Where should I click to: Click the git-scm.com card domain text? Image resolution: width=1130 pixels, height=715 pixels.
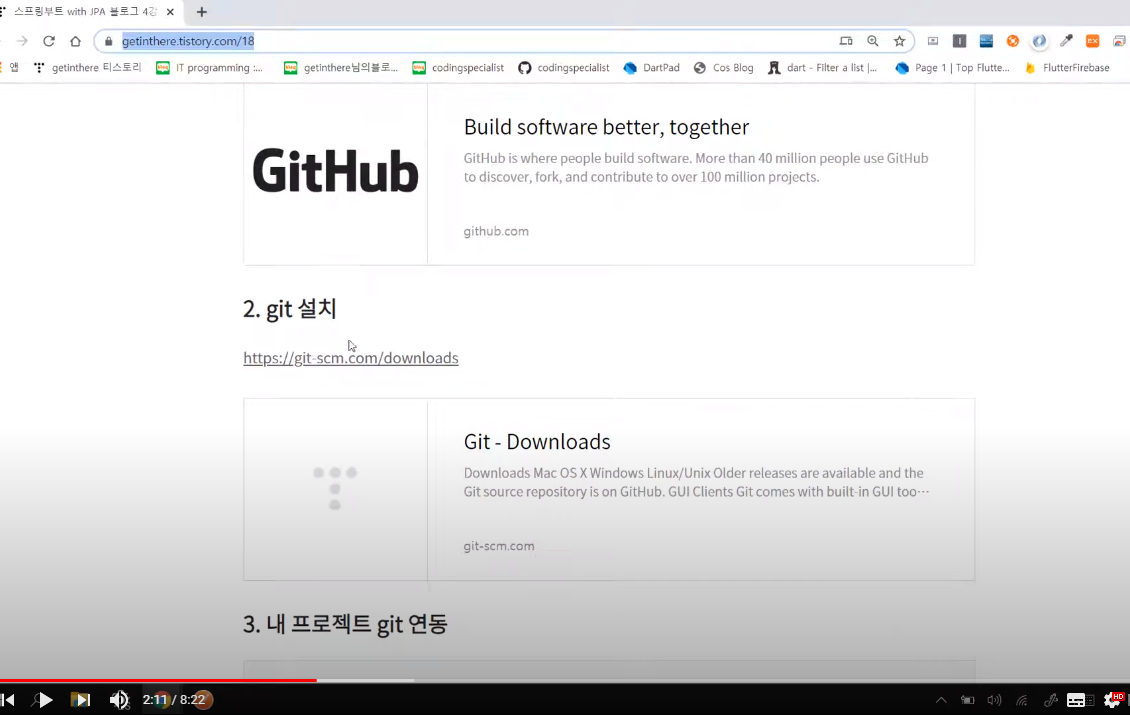pos(499,546)
